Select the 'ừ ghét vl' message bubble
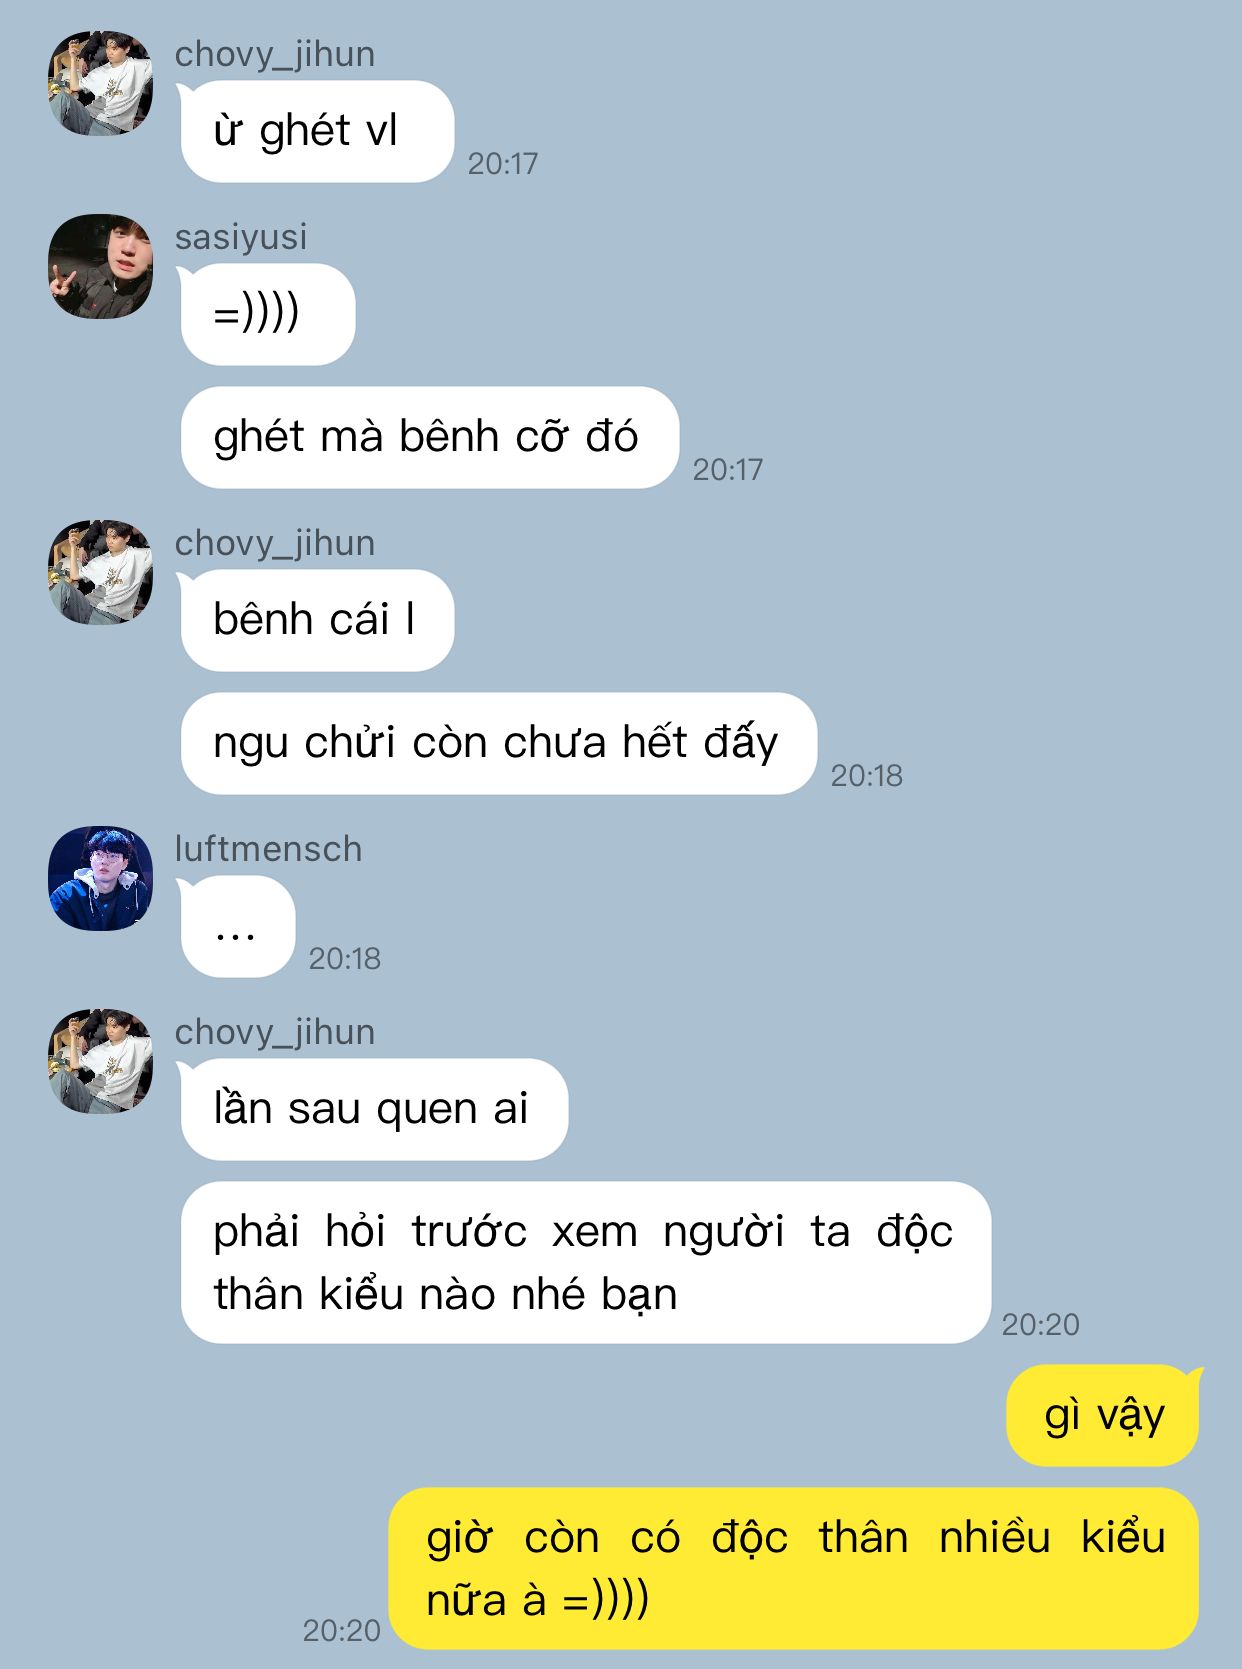Screen dimensions: 1242x1669 (x=316, y=131)
